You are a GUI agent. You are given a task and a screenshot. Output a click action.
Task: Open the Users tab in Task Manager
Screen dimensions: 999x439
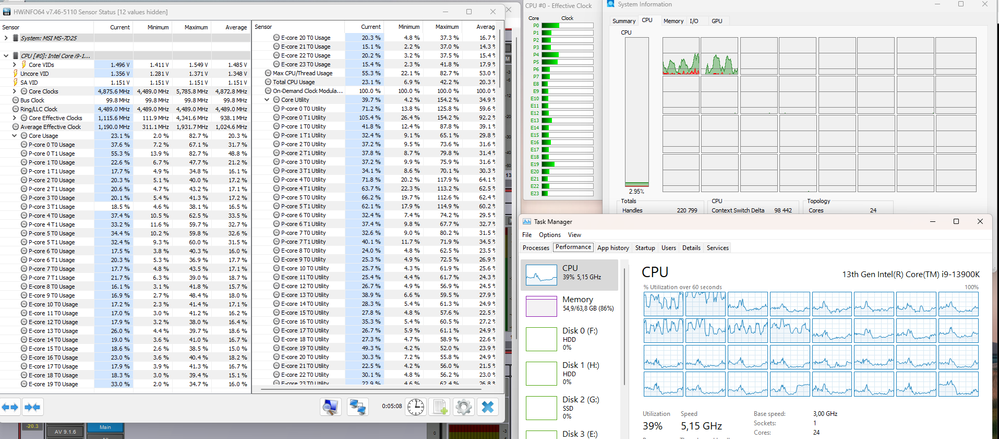(669, 247)
